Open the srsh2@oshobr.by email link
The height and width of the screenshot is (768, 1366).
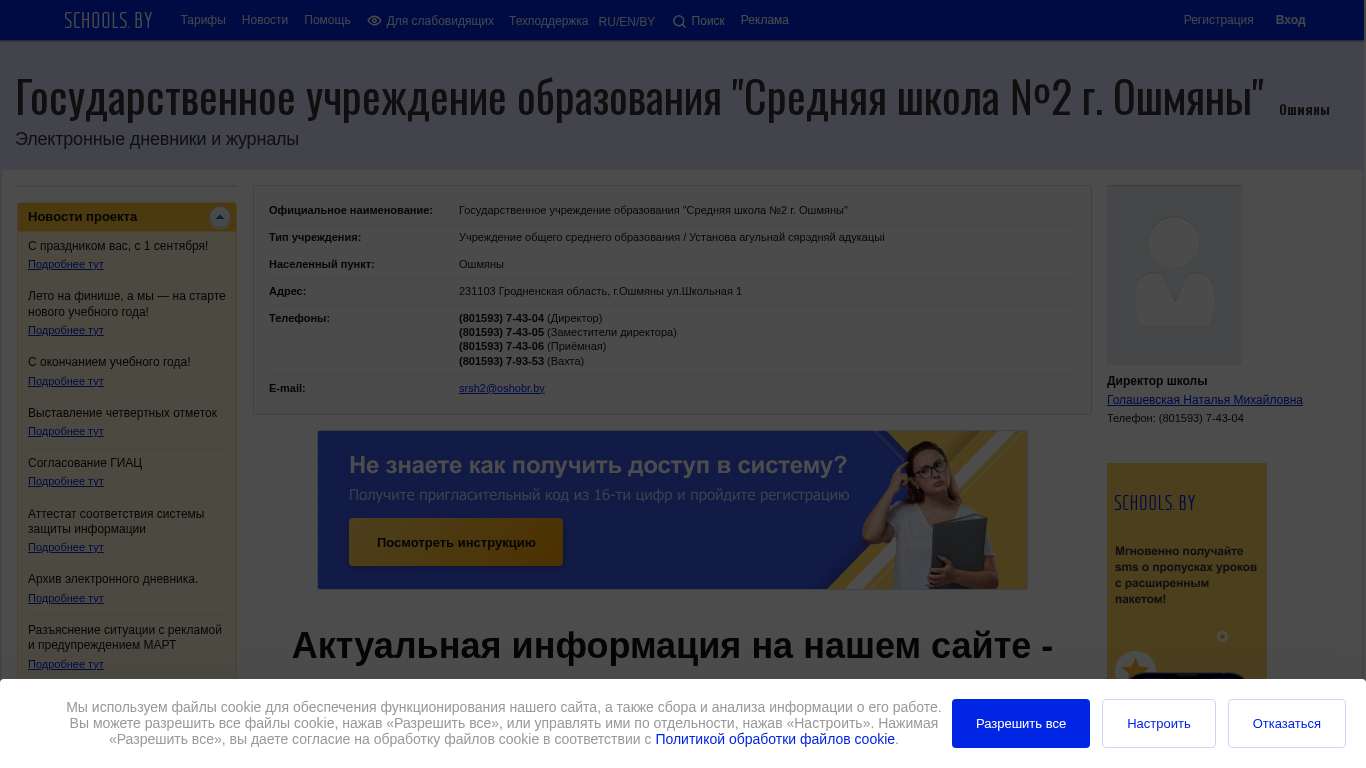point(502,388)
